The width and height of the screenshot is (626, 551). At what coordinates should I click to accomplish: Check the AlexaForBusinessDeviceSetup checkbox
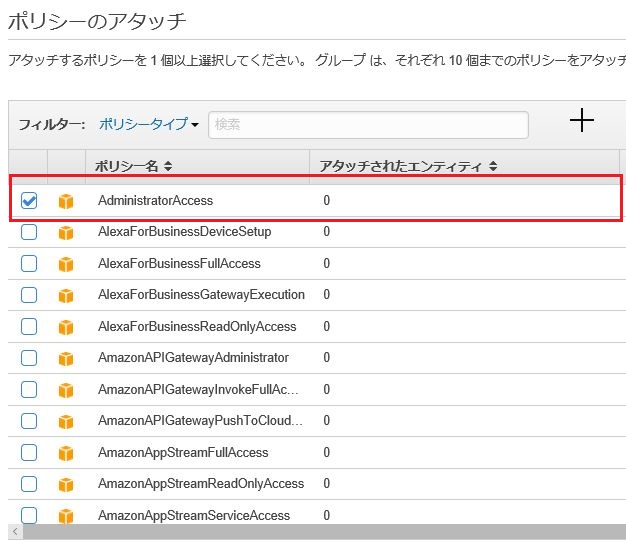tap(29, 232)
